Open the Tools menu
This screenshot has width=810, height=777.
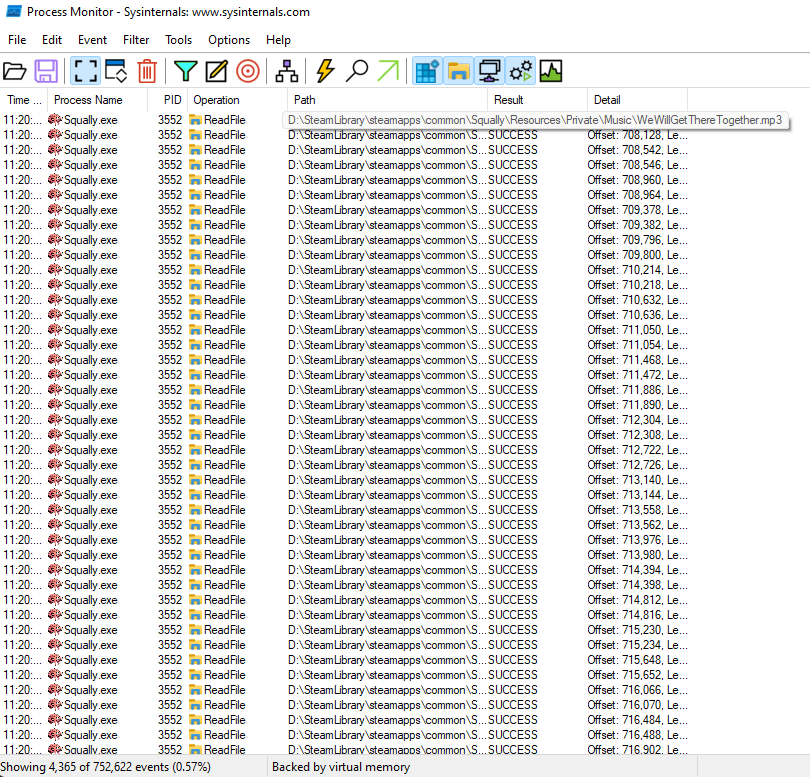pos(178,40)
